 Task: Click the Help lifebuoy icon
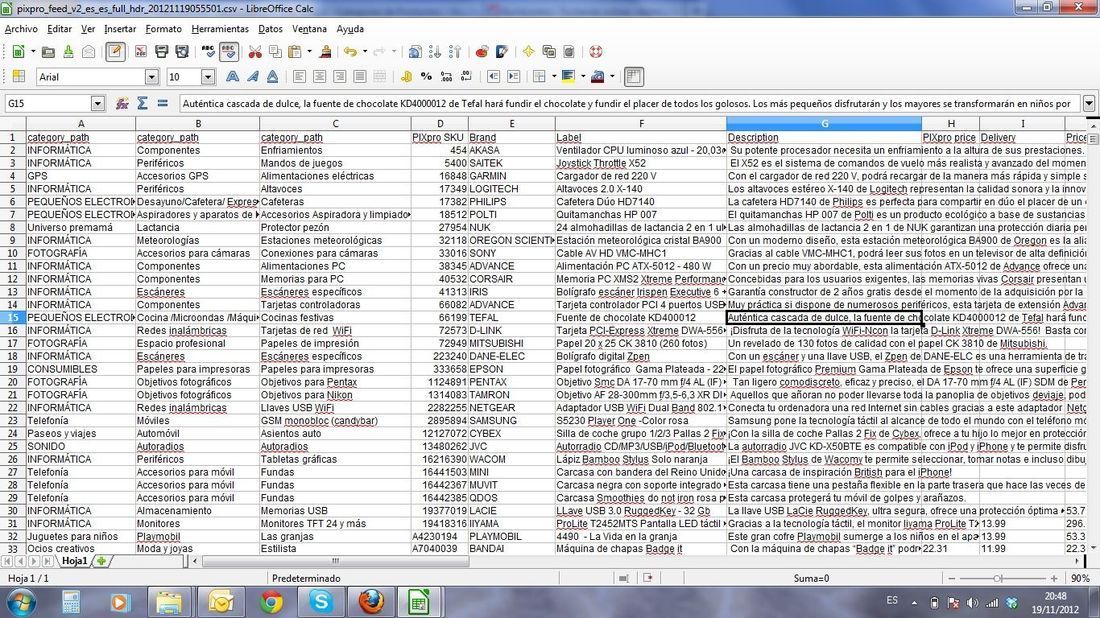tap(596, 51)
